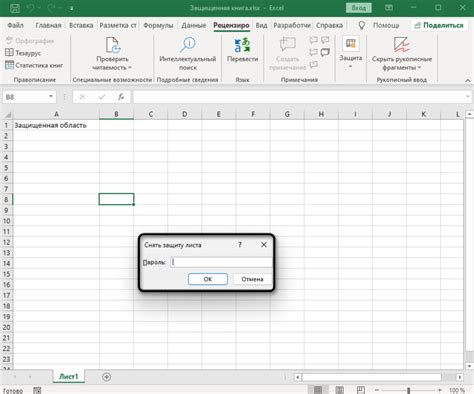
Task: Open Статистика книги workbook statistics
Action: tap(34, 65)
